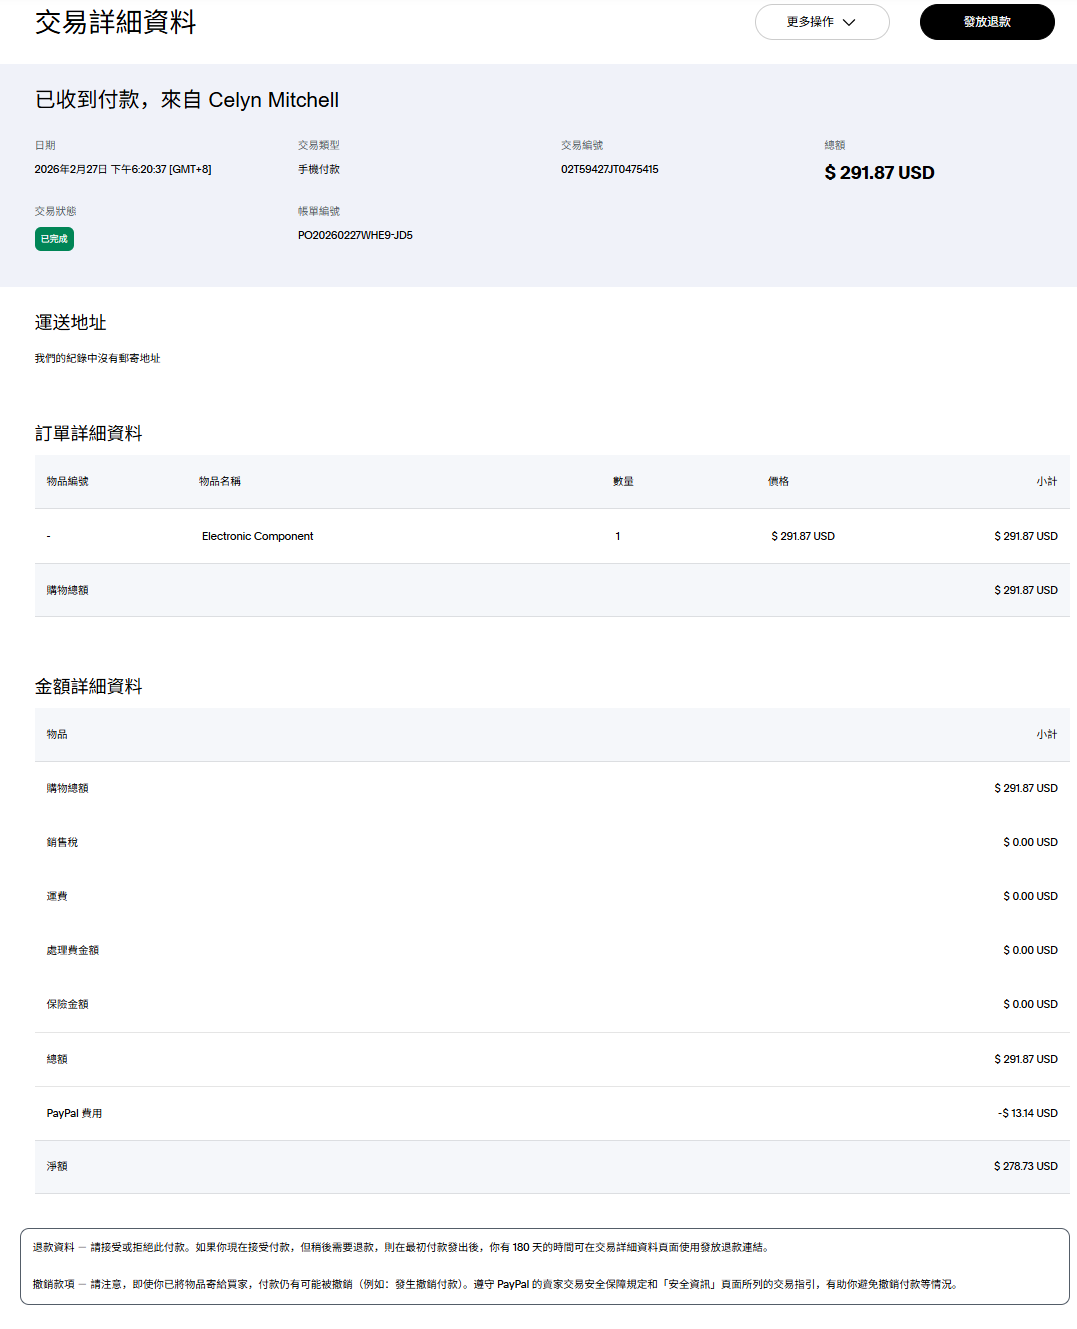Click the 物品編號 column header

[67, 482]
